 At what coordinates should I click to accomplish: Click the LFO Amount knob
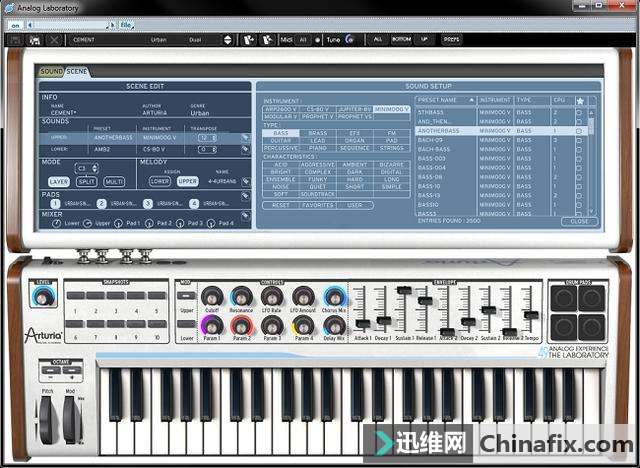pyautogui.click(x=303, y=297)
